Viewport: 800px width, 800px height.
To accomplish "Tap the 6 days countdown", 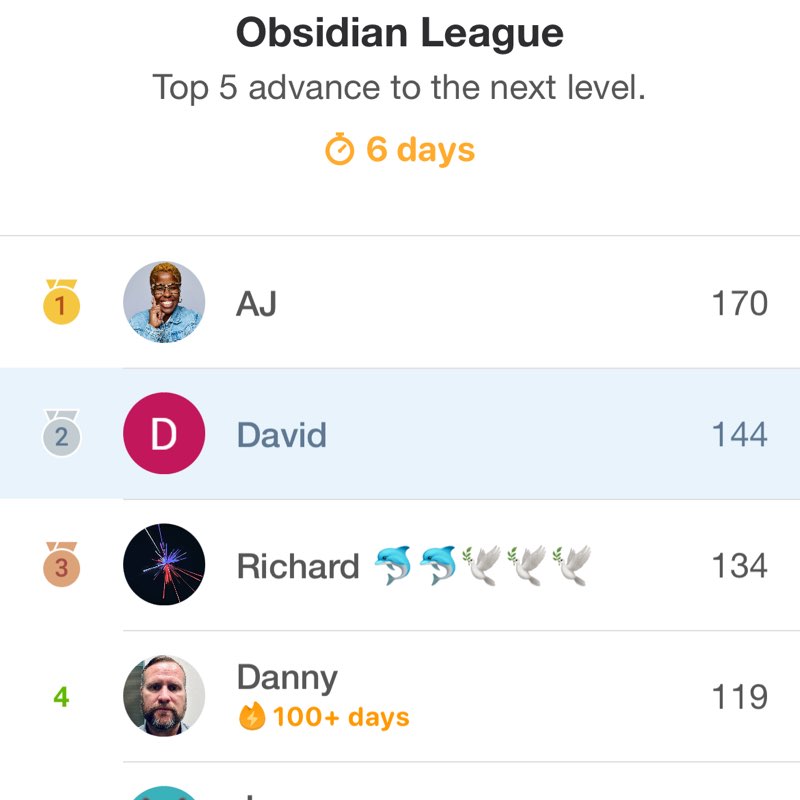I will pyautogui.click(x=420, y=150).
